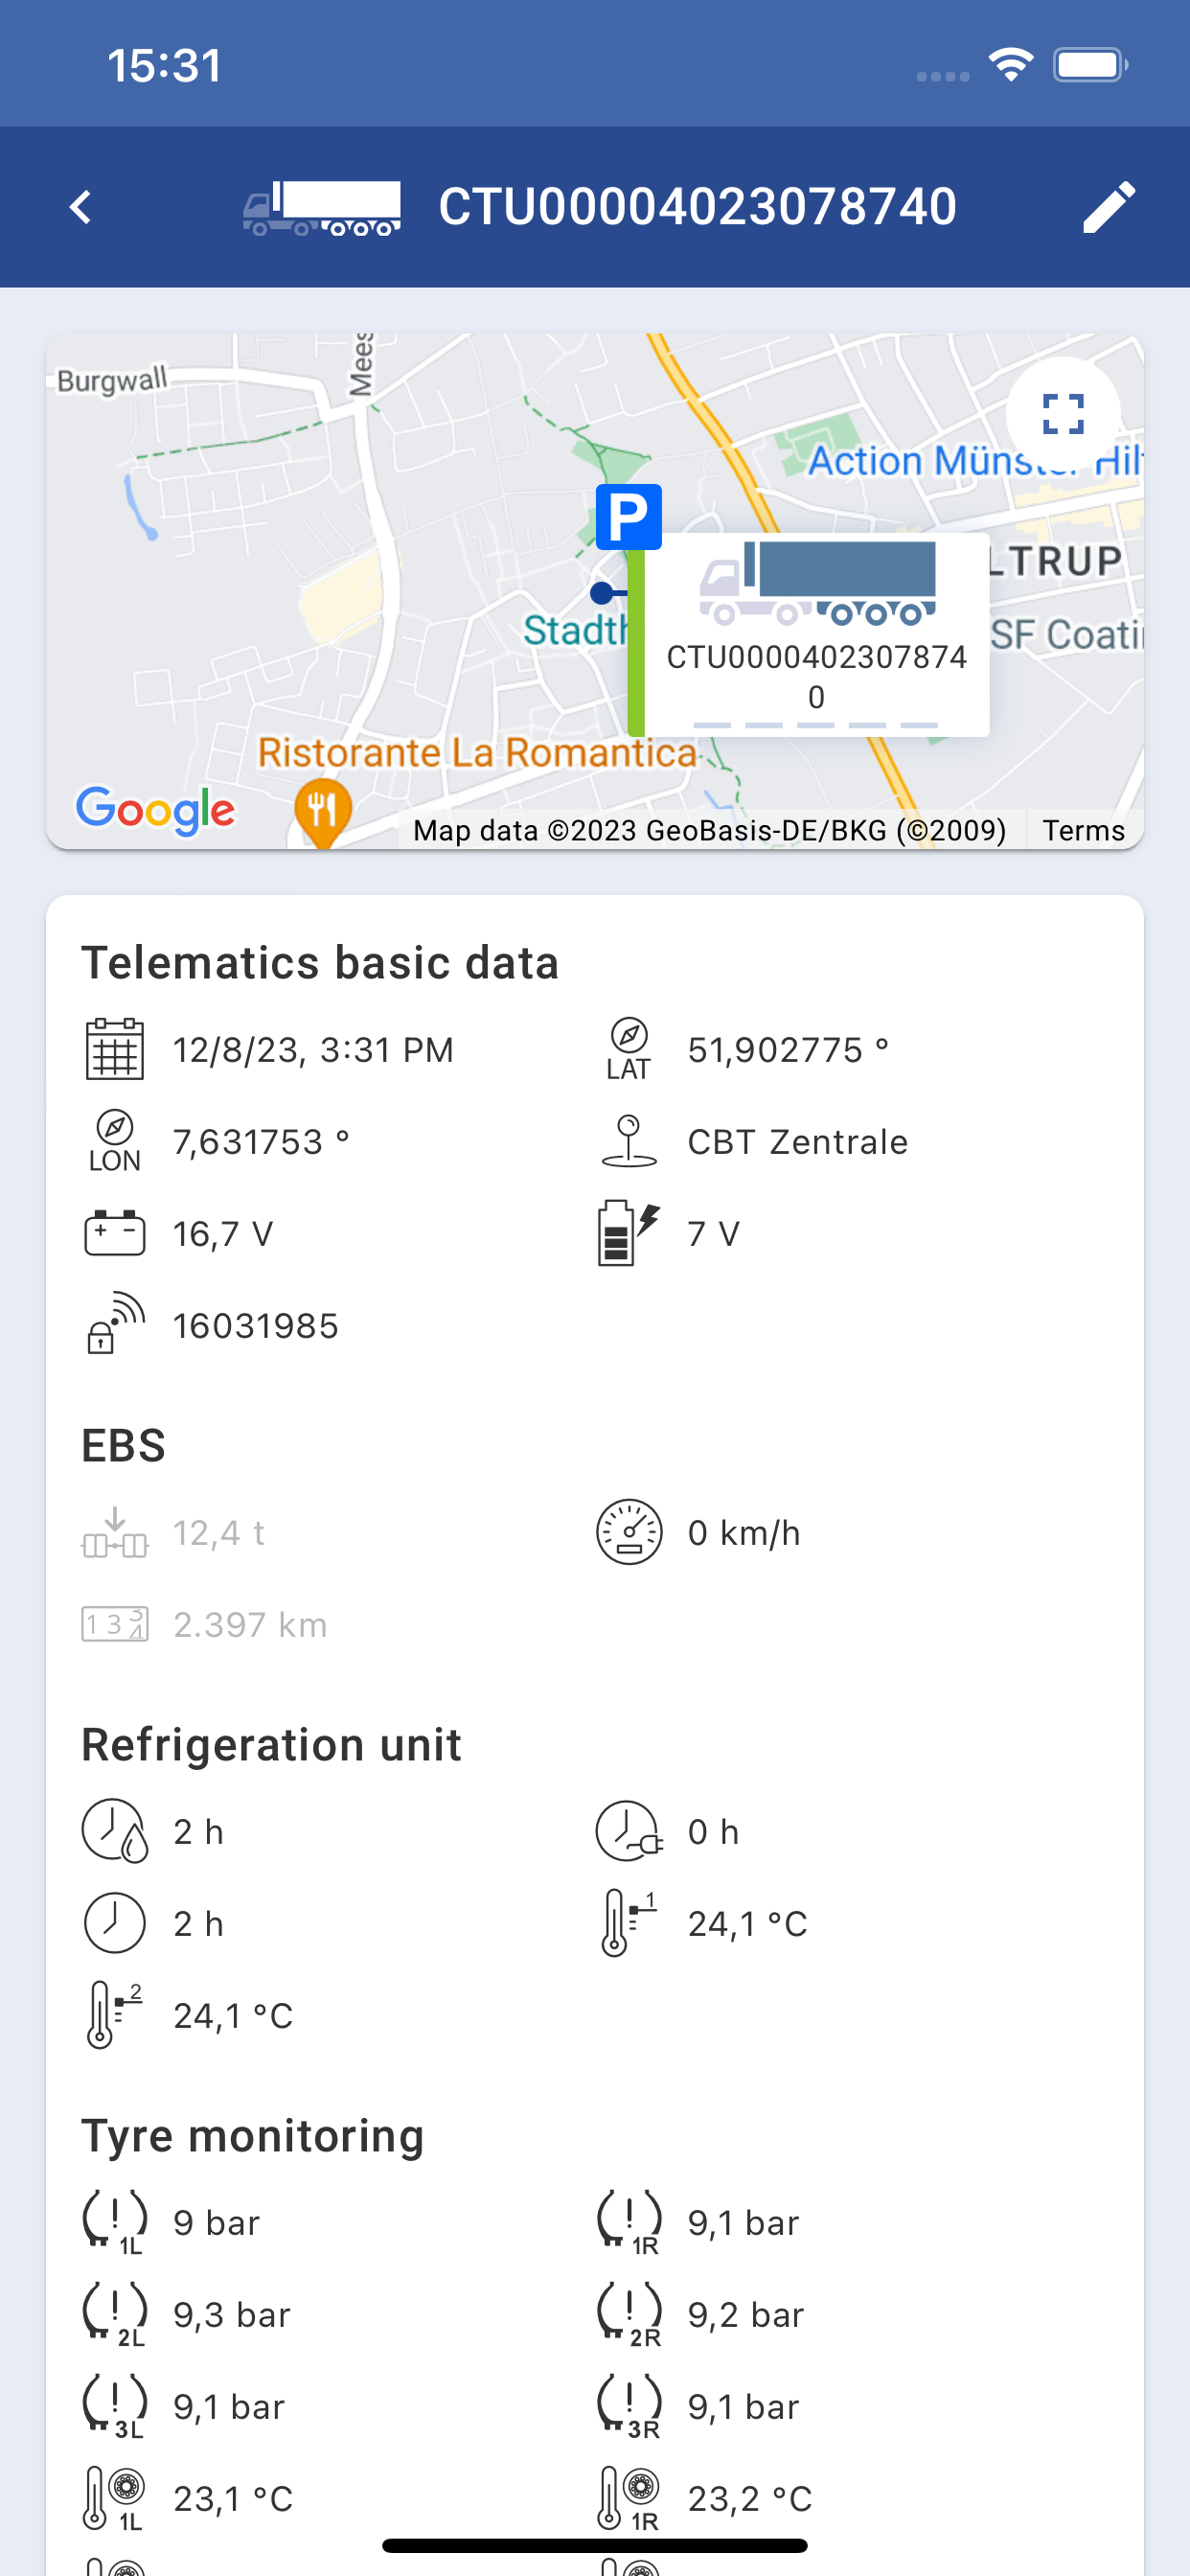Tap the back chevron in header
This screenshot has width=1190, height=2576.
pos(81,207)
